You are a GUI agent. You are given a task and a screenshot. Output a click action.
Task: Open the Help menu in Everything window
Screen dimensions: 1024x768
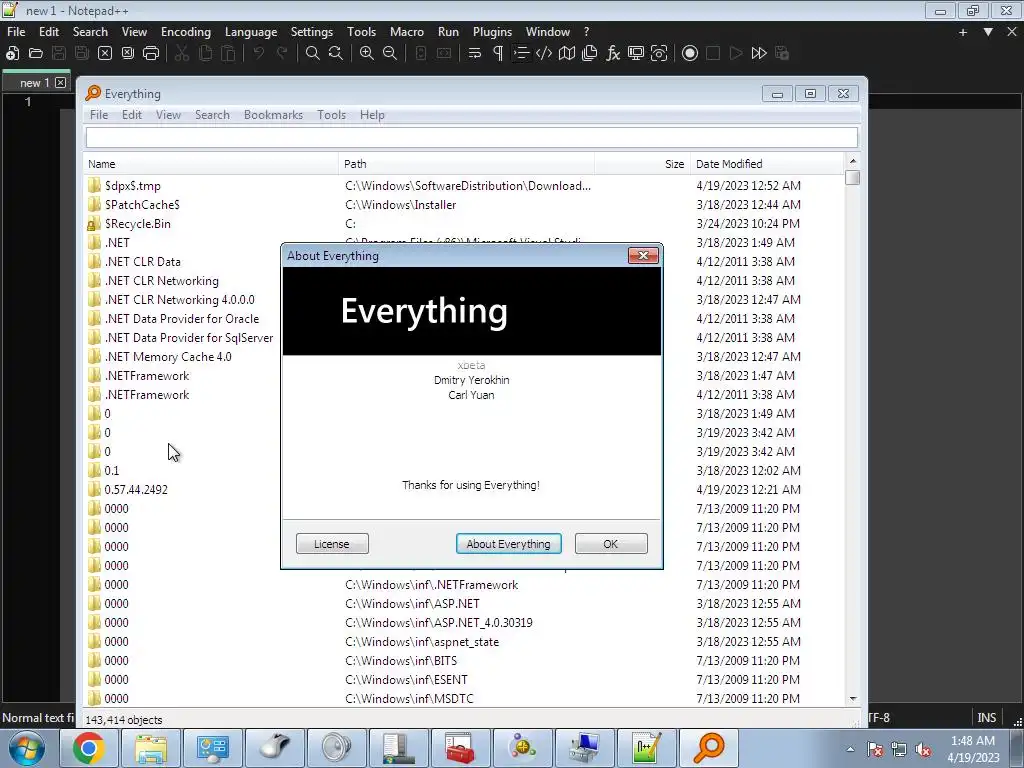pos(372,114)
